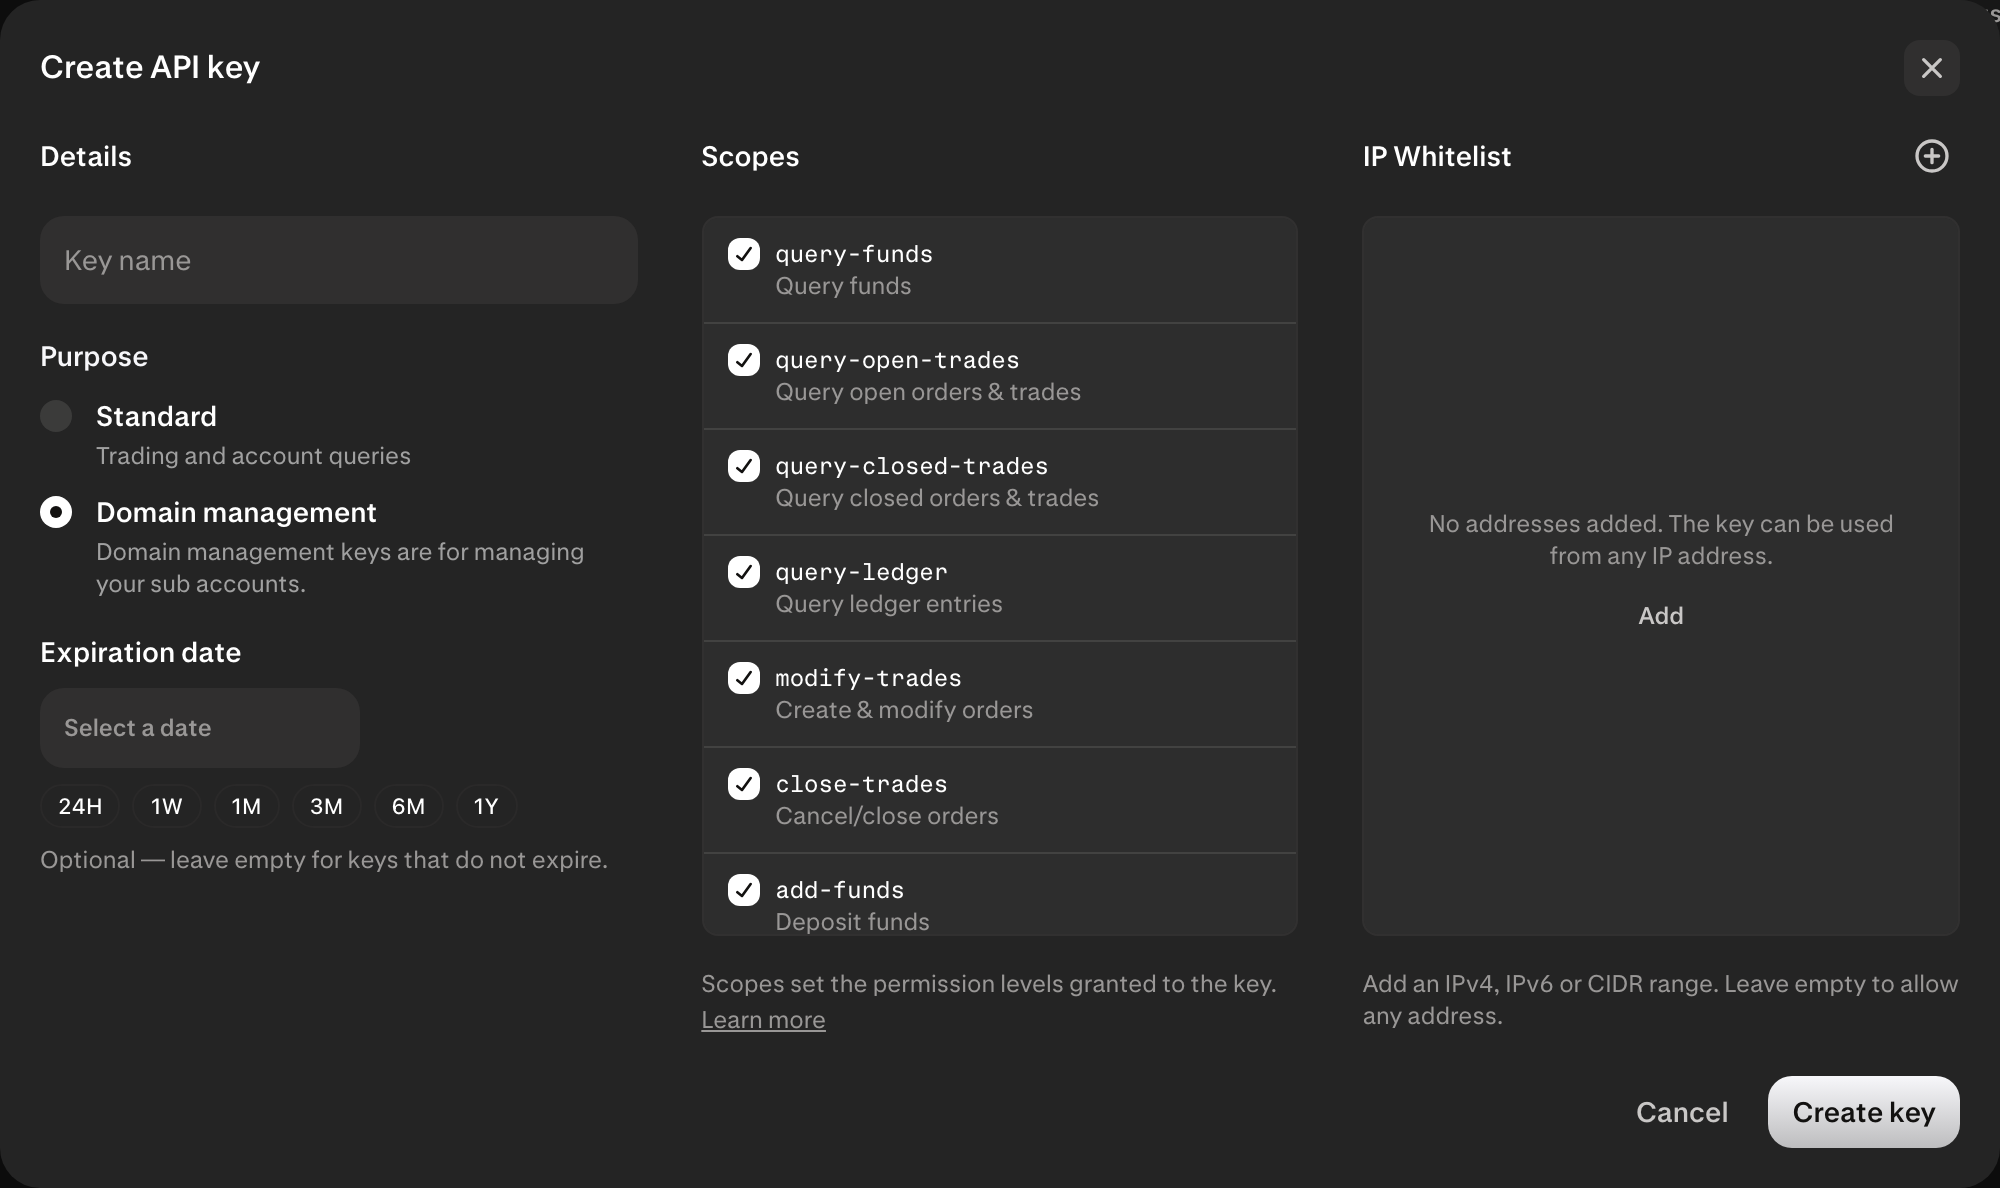The width and height of the screenshot is (2000, 1188).
Task: Disable the close-trades scope checkbox
Action: [744, 784]
